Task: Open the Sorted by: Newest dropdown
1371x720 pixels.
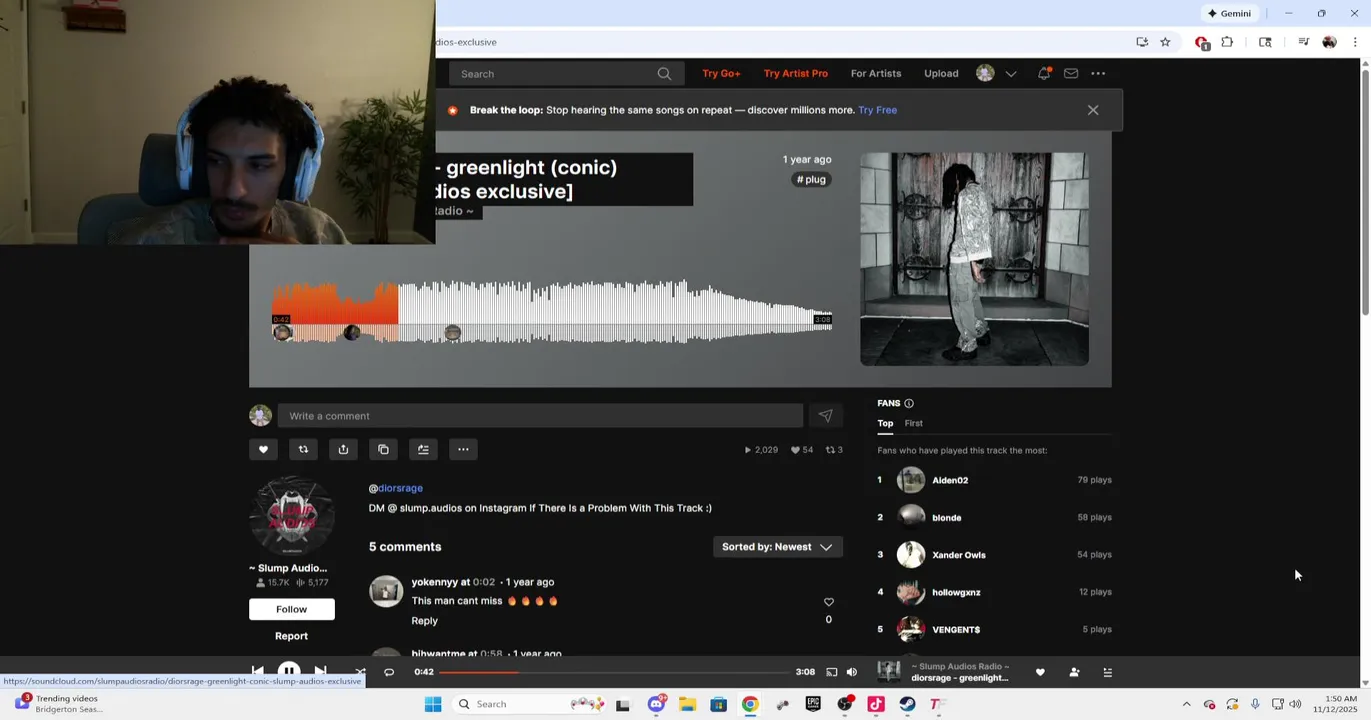Action: [x=777, y=547]
